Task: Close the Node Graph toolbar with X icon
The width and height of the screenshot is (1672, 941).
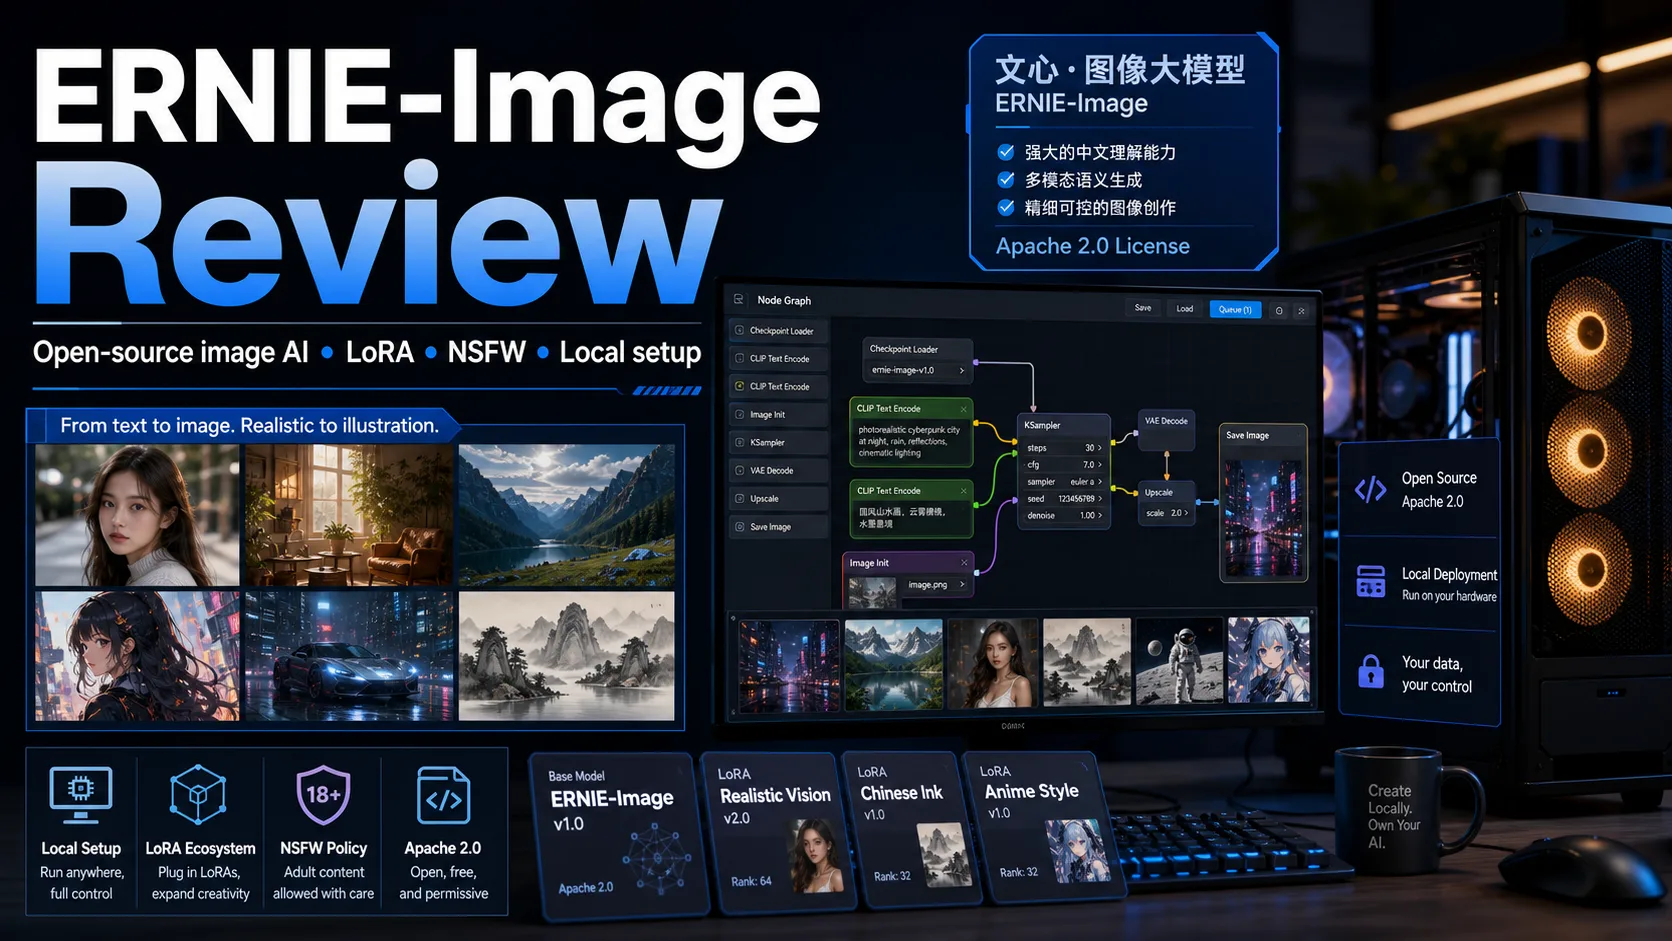Action: pos(1301,311)
